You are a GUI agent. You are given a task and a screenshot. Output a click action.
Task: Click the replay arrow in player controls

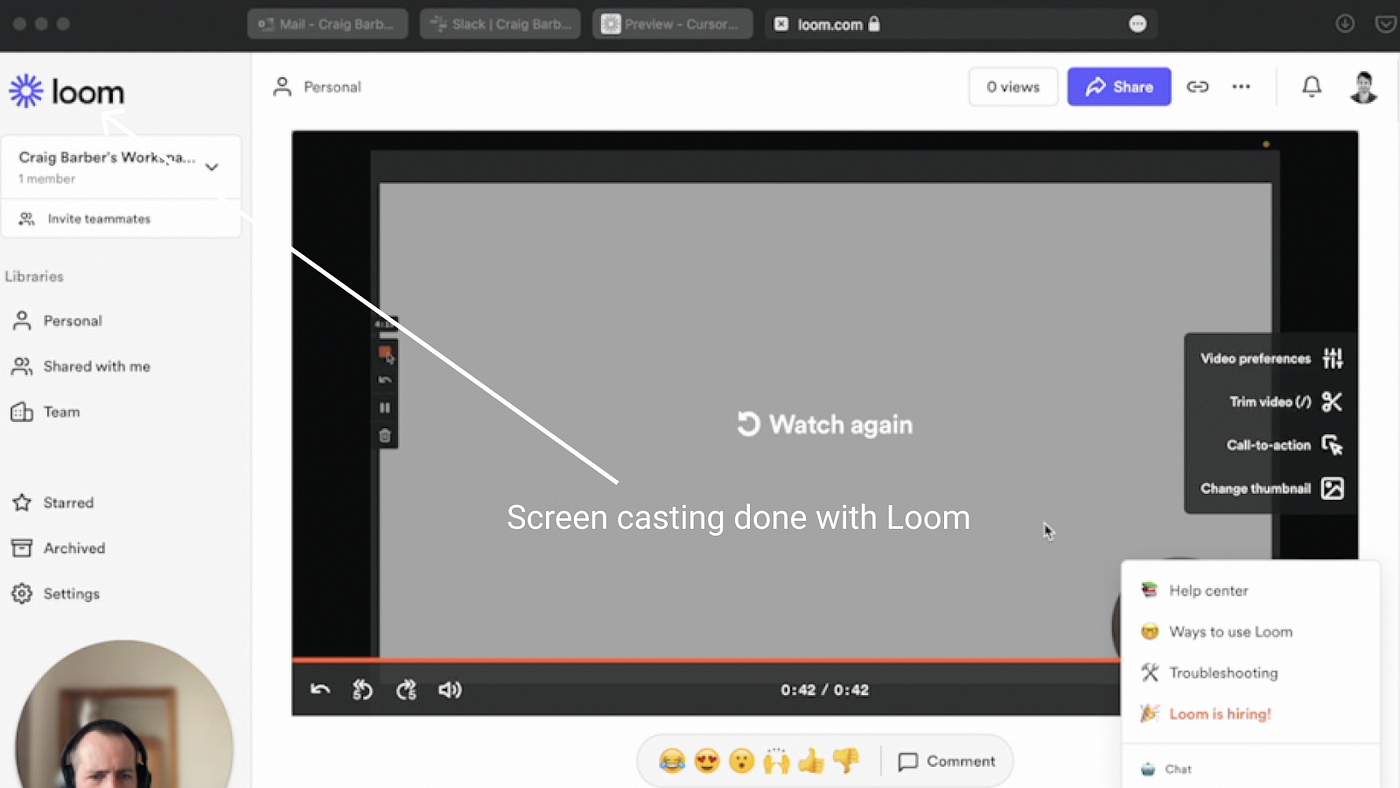pos(320,690)
